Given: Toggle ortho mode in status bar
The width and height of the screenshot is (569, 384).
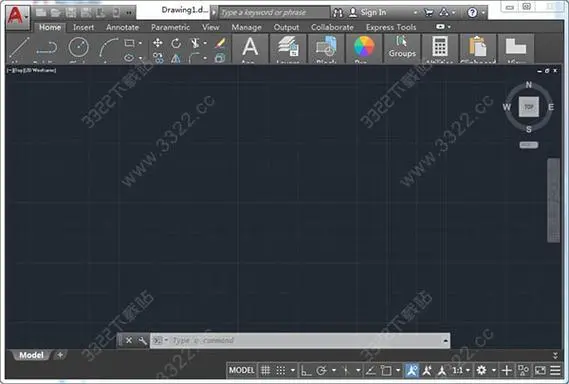Looking at the screenshot, I should (x=306, y=370).
